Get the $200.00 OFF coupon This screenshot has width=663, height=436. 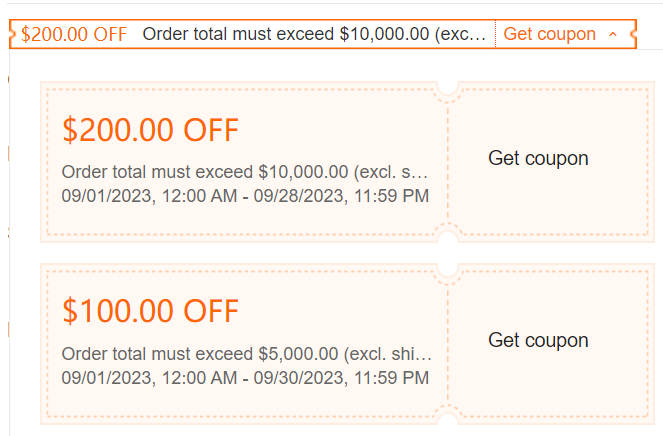[538, 158]
